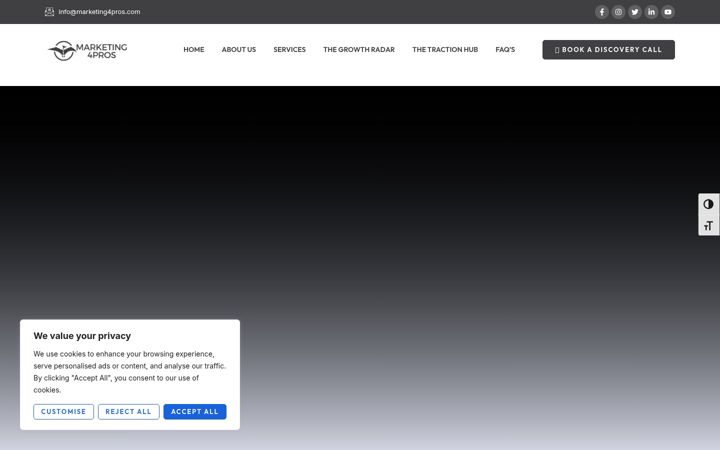Open the YouTube social icon
Image resolution: width=720 pixels, height=450 pixels.
(668, 12)
